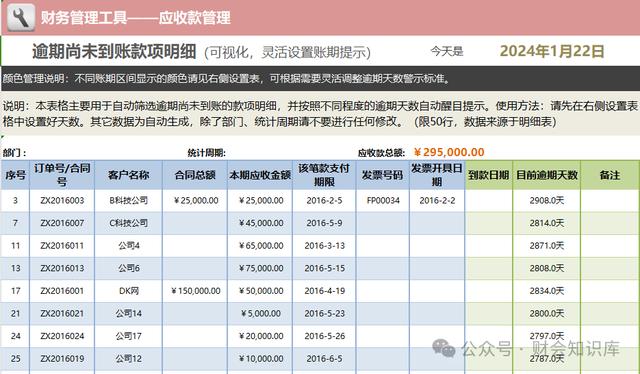Select receivable amount ¥65,000.00

point(261,246)
